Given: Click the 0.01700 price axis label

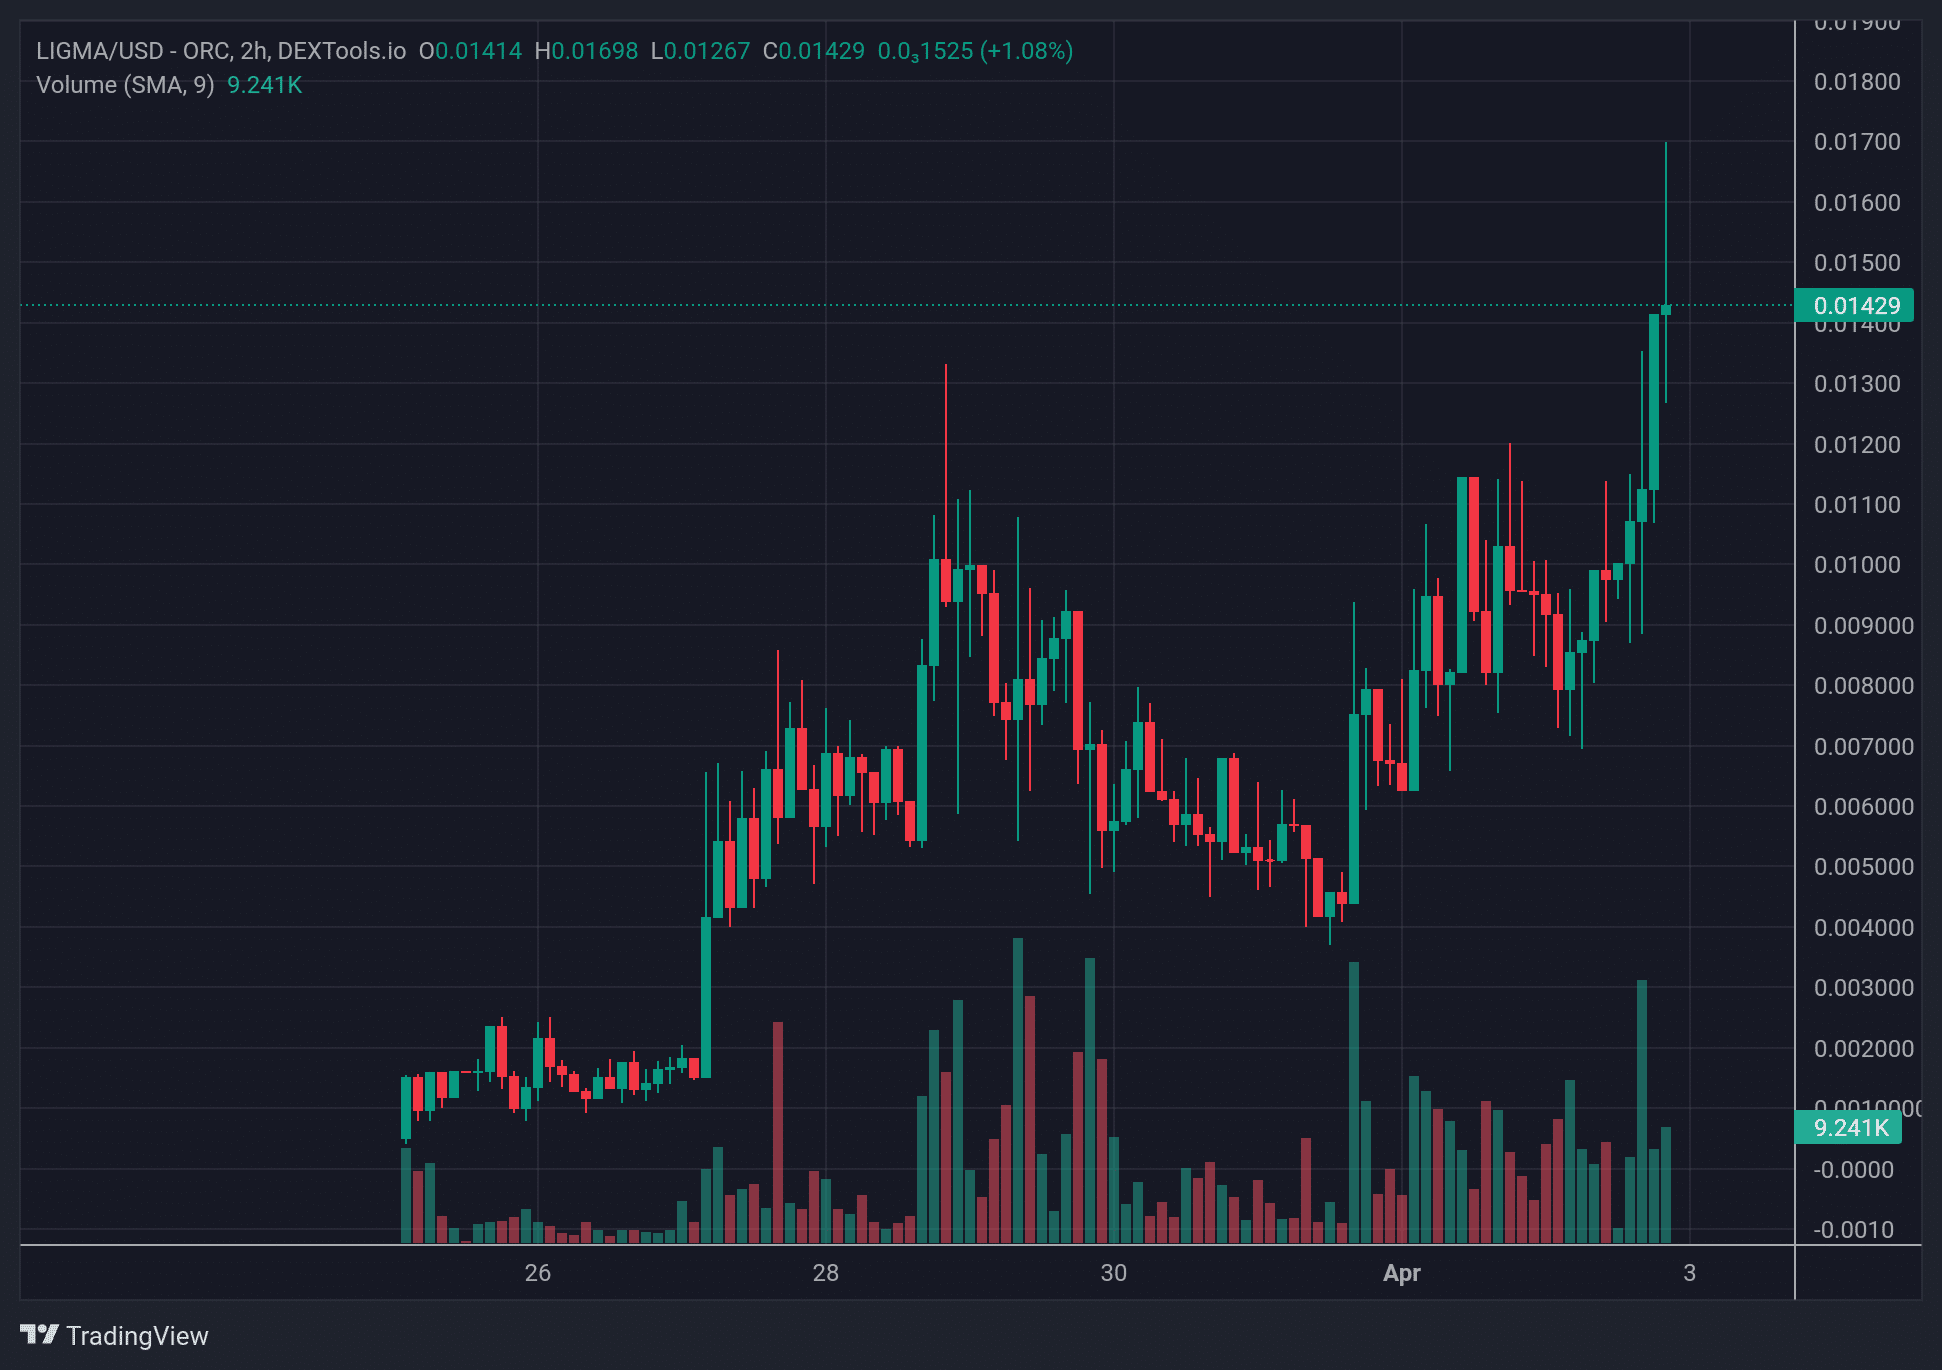Looking at the screenshot, I should point(1857,142).
